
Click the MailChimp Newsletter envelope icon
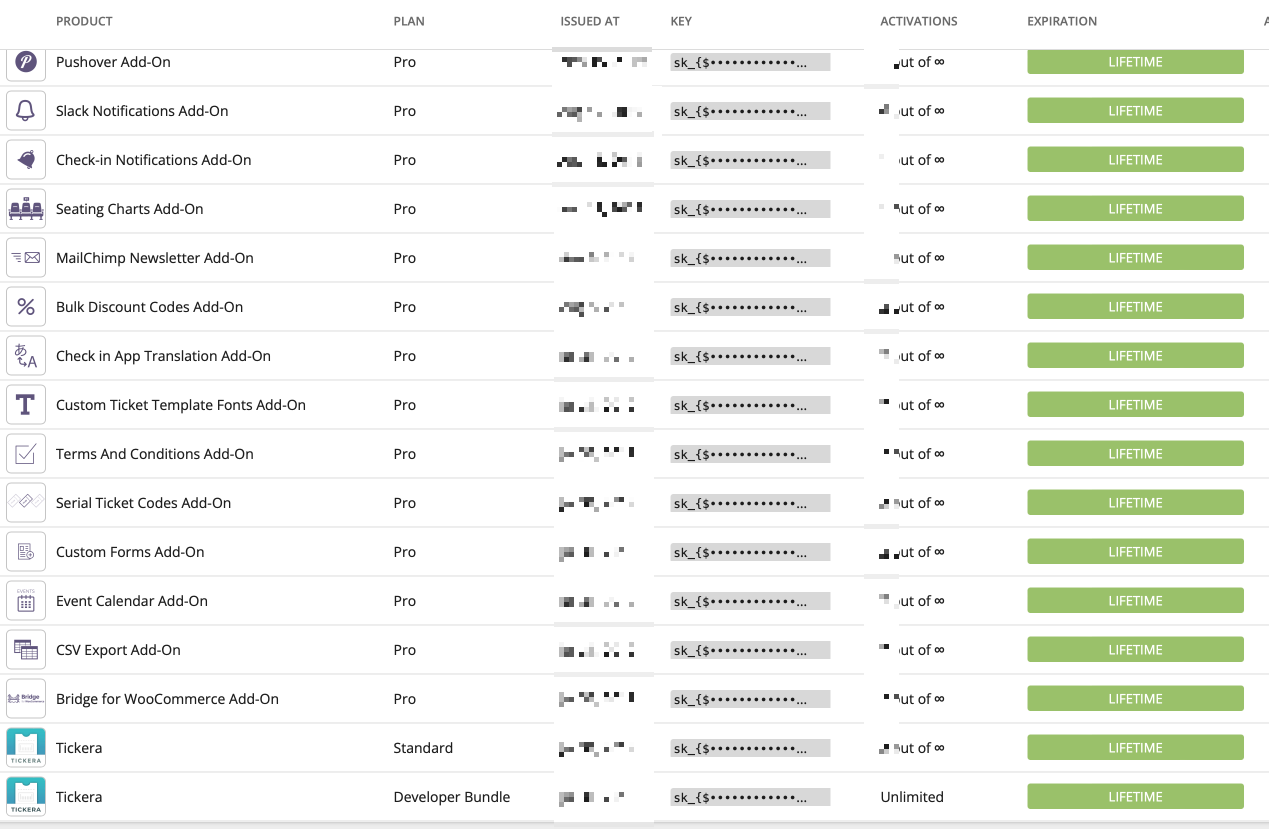click(x=26, y=258)
